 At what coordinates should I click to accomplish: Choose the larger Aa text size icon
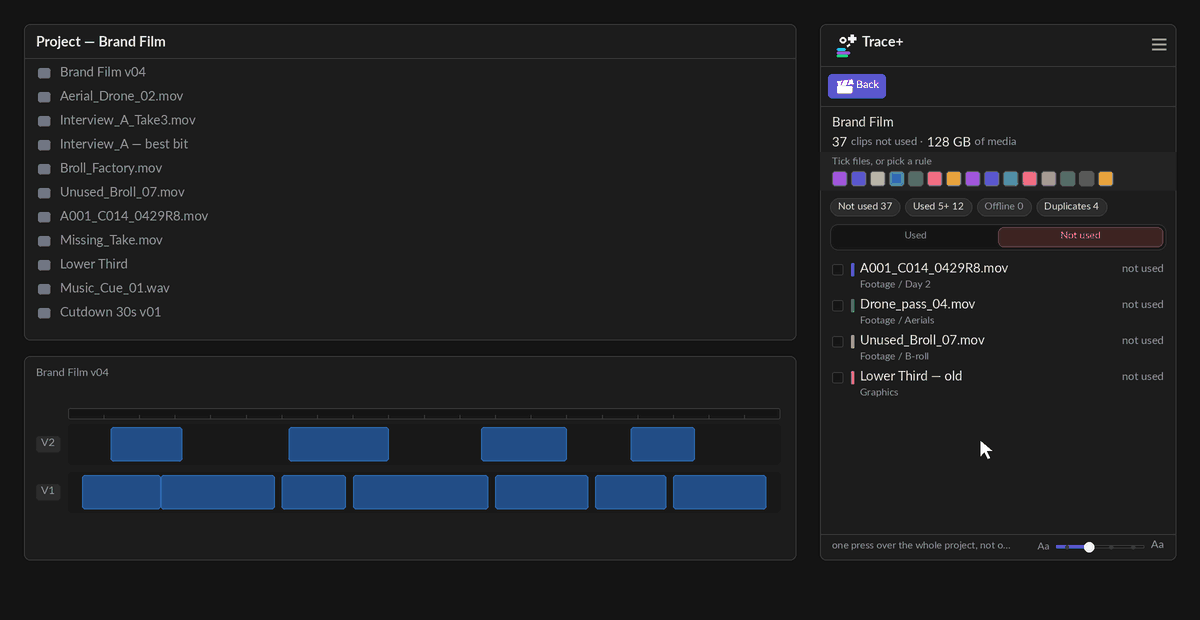1157,545
